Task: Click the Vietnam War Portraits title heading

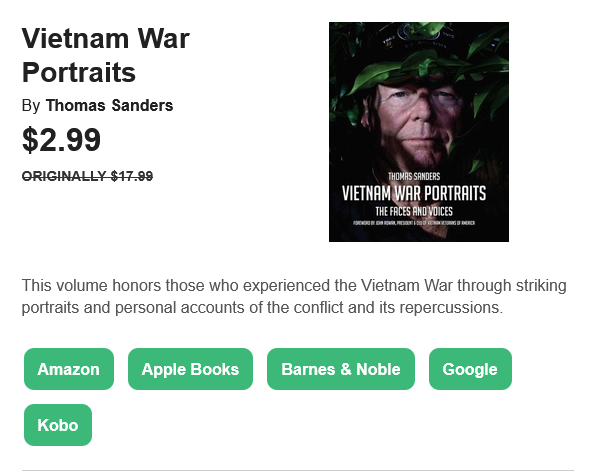Action: tap(106, 55)
